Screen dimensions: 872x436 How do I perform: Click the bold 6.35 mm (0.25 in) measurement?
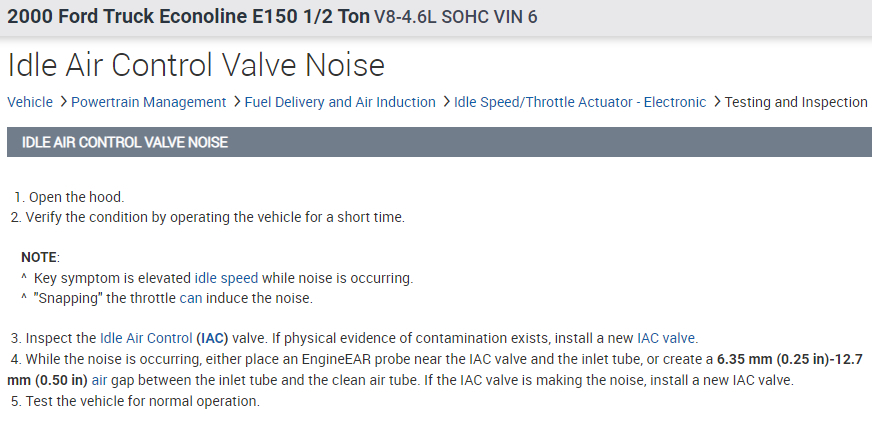coord(763,359)
